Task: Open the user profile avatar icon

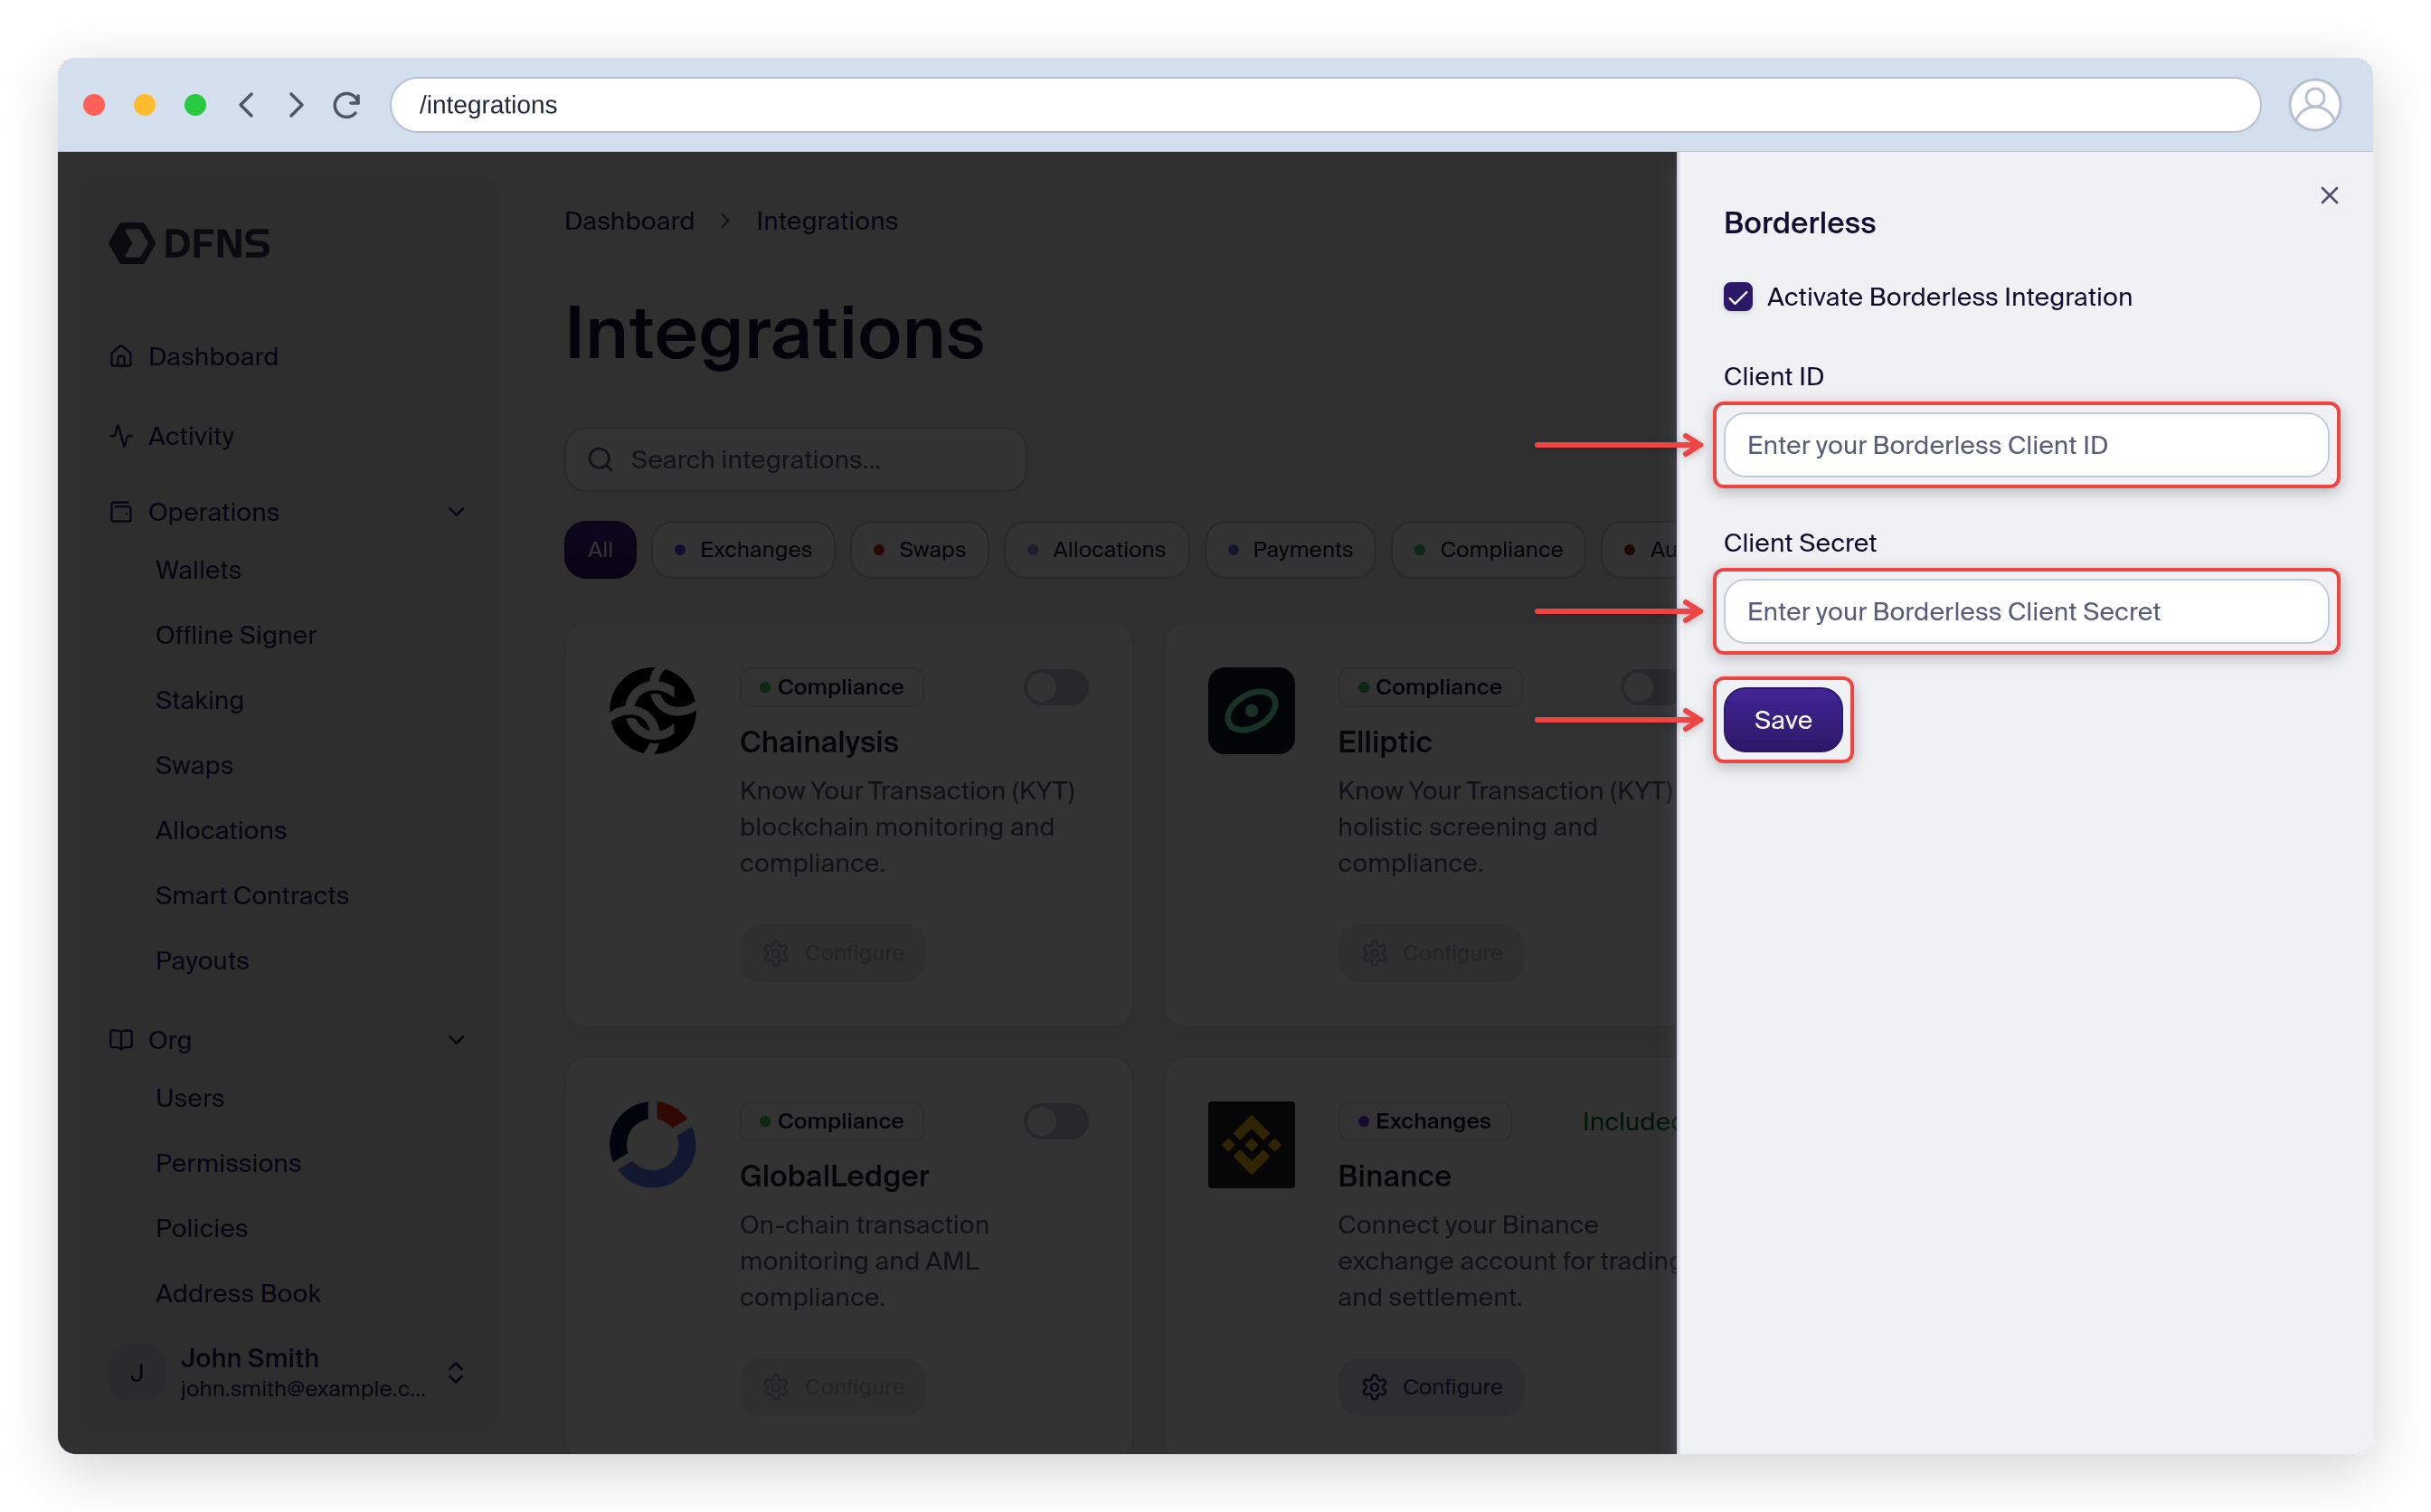Action: tap(2313, 105)
